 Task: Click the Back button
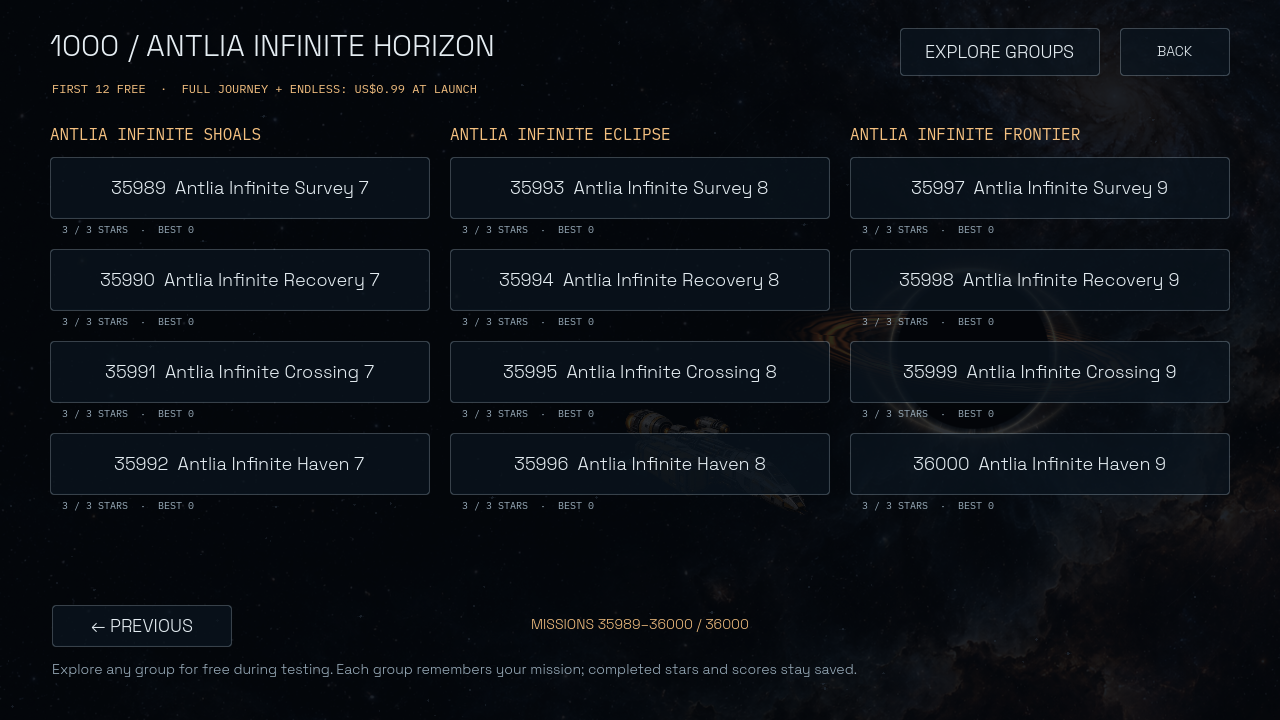tap(1175, 52)
